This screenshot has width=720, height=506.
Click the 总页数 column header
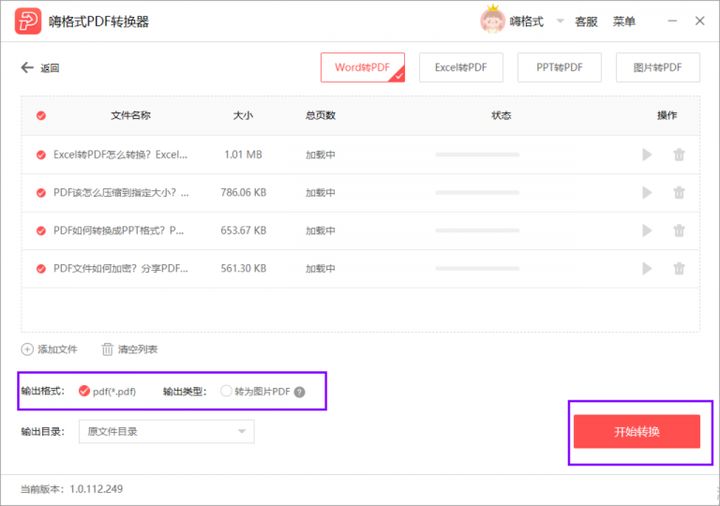point(321,115)
